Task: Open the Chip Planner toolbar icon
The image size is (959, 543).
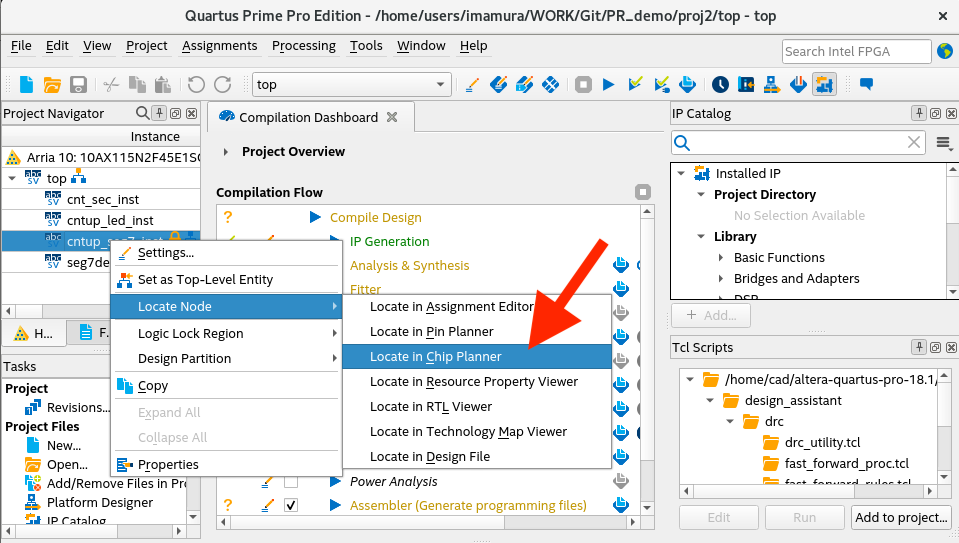Action: tap(550, 84)
